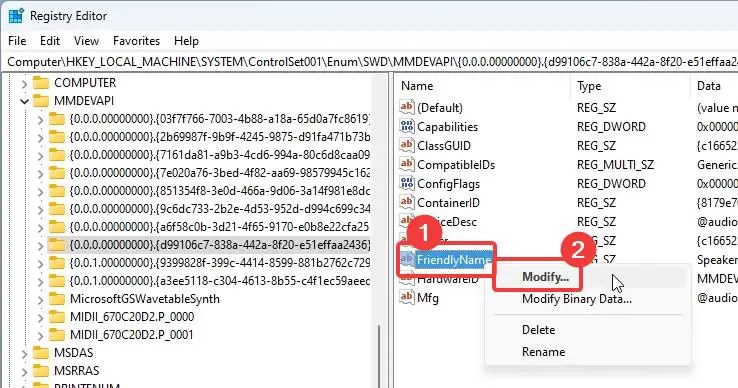Click the Mfg string value icon

pyautogui.click(x=407, y=297)
